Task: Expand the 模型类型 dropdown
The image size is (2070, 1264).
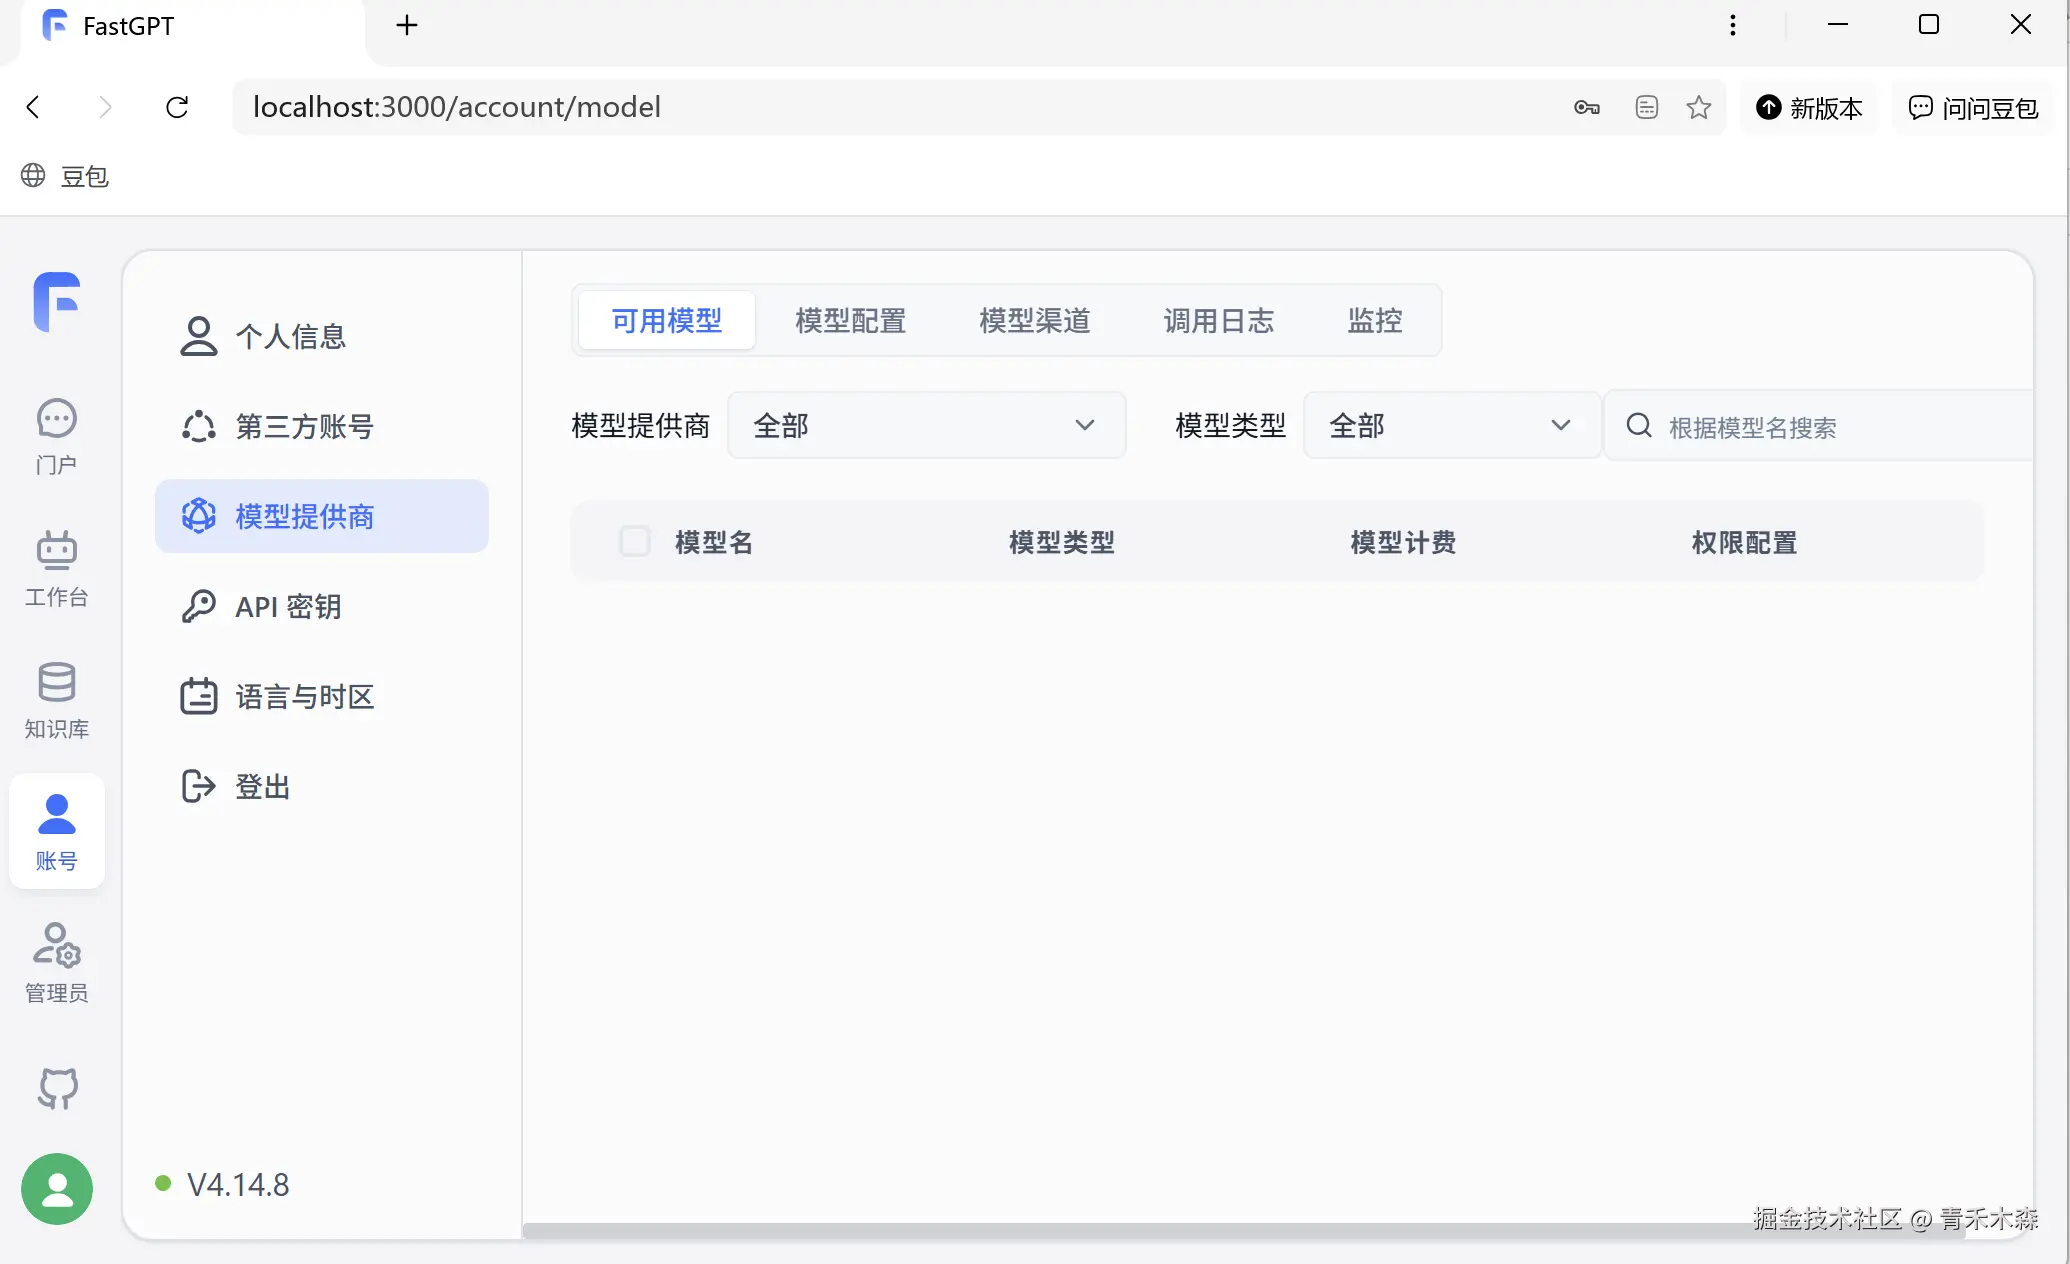Action: pyautogui.click(x=1450, y=426)
